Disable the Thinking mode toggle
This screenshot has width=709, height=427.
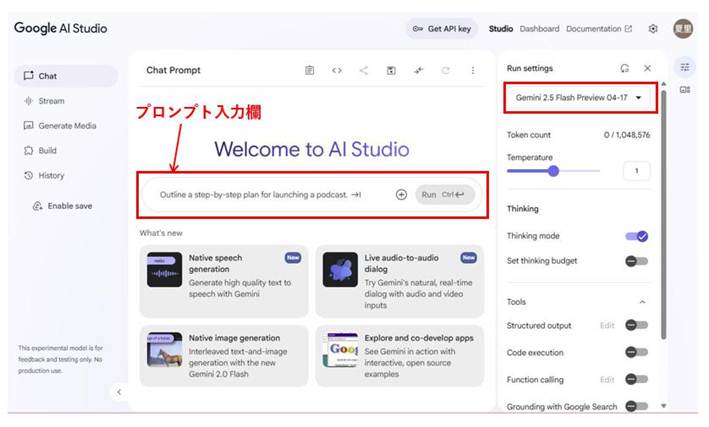(636, 236)
